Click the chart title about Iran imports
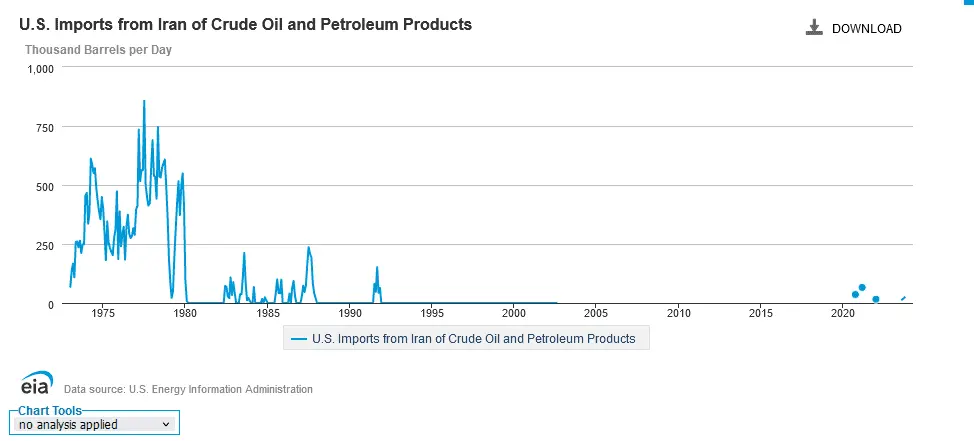Viewport: 974px width, 441px height. (x=246, y=24)
